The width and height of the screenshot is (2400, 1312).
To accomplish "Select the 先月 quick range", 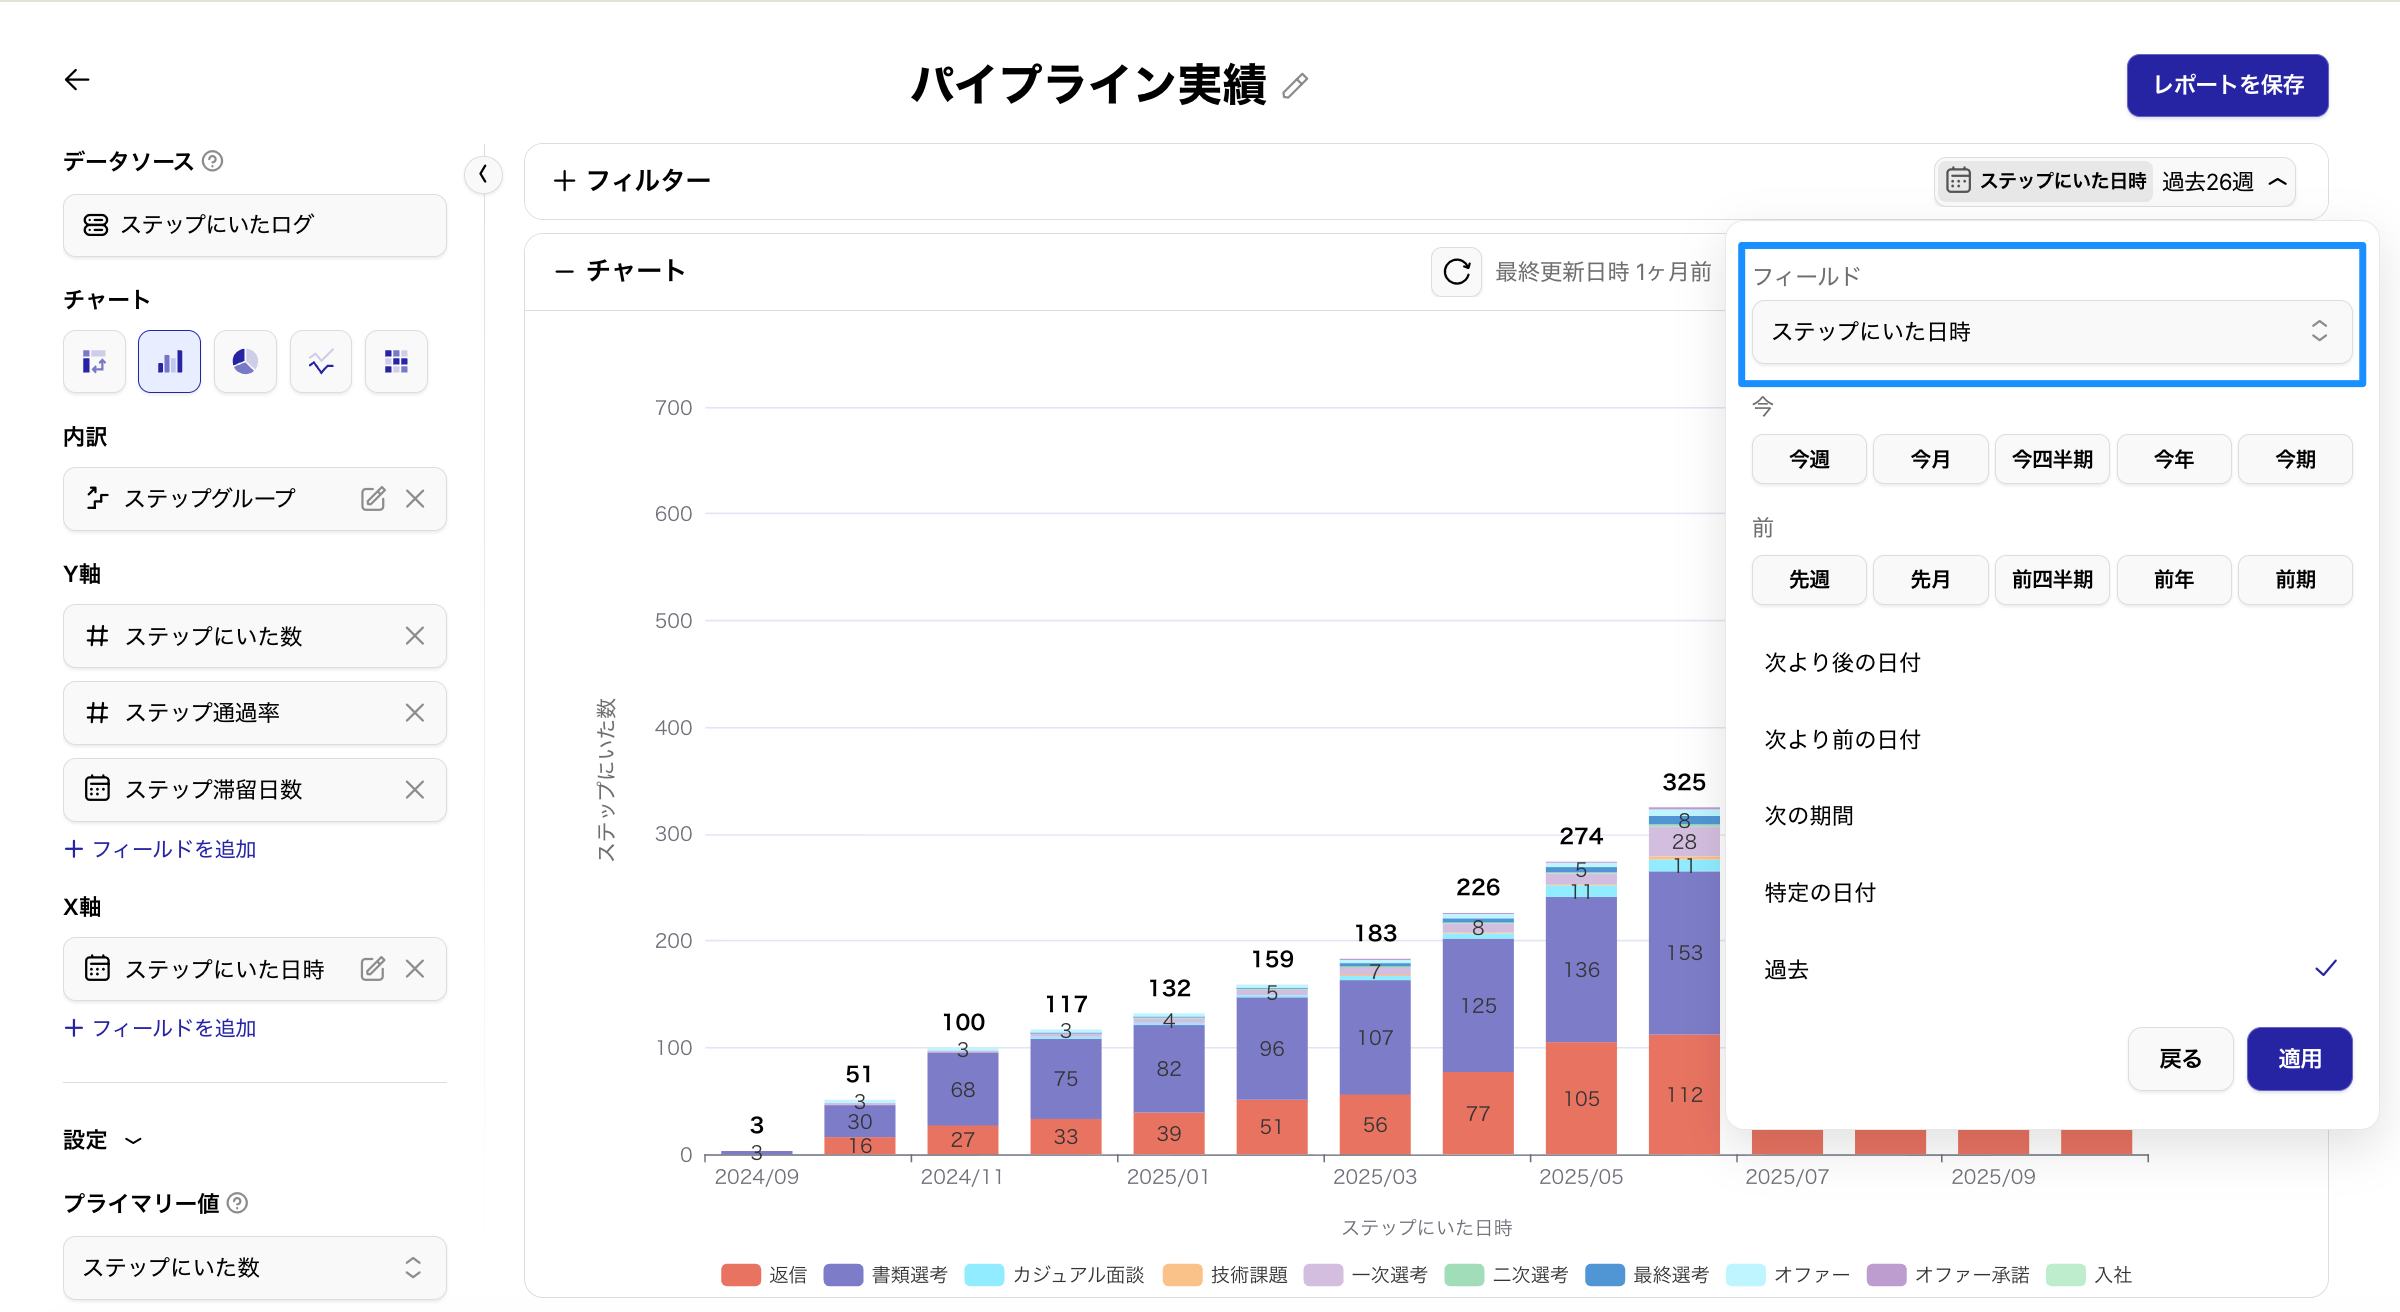I will point(1930,580).
